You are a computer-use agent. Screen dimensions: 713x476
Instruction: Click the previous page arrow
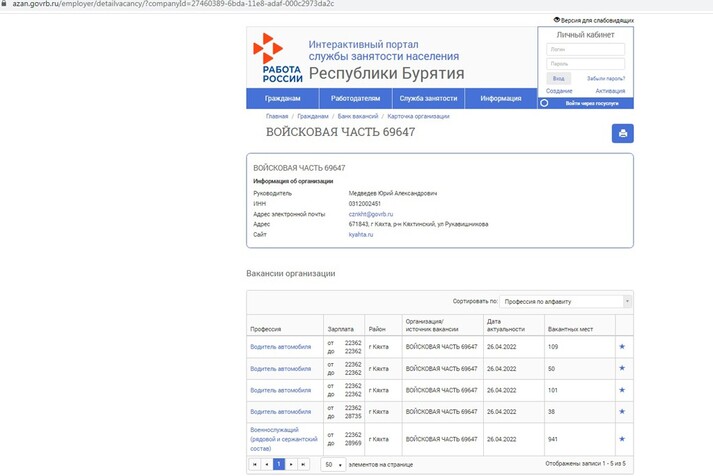click(x=266, y=464)
